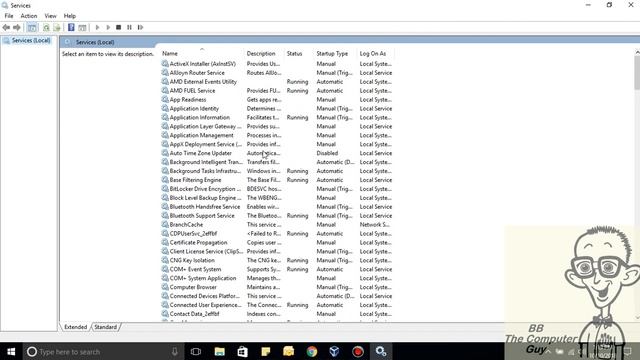The width and height of the screenshot is (640, 360).
Task: Open the Action menu
Action: click(x=29, y=16)
